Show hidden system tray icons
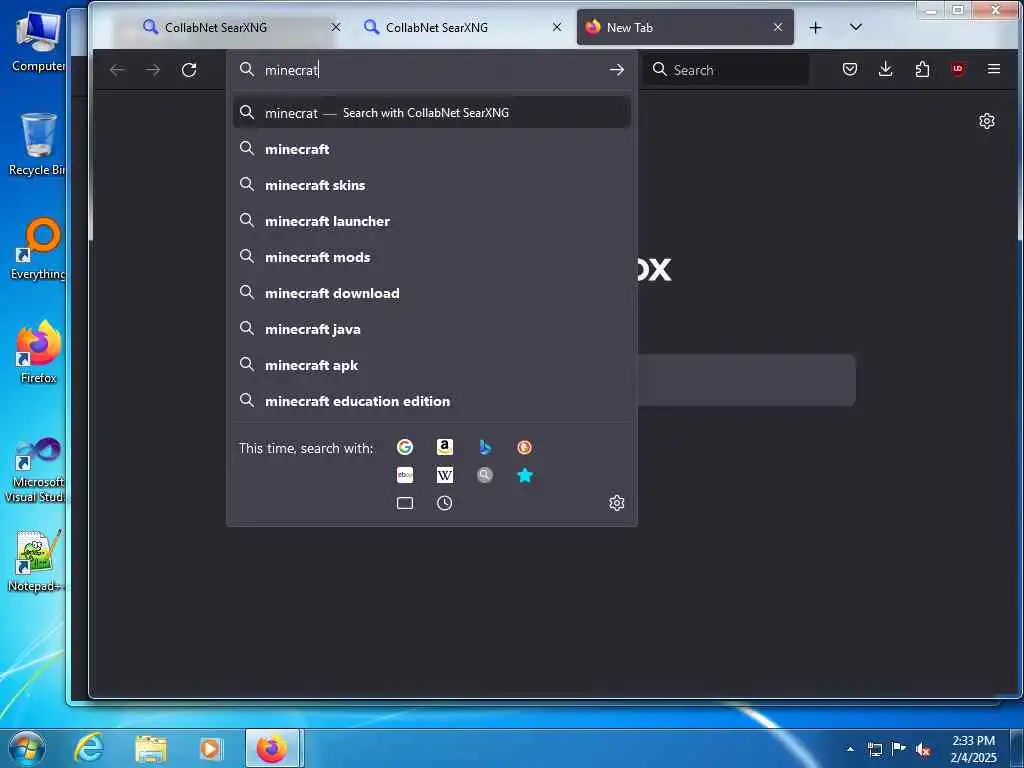Image resolution: width=1024 pixels, height=768 pixels. pyautogui.click(x=850, y=749)
